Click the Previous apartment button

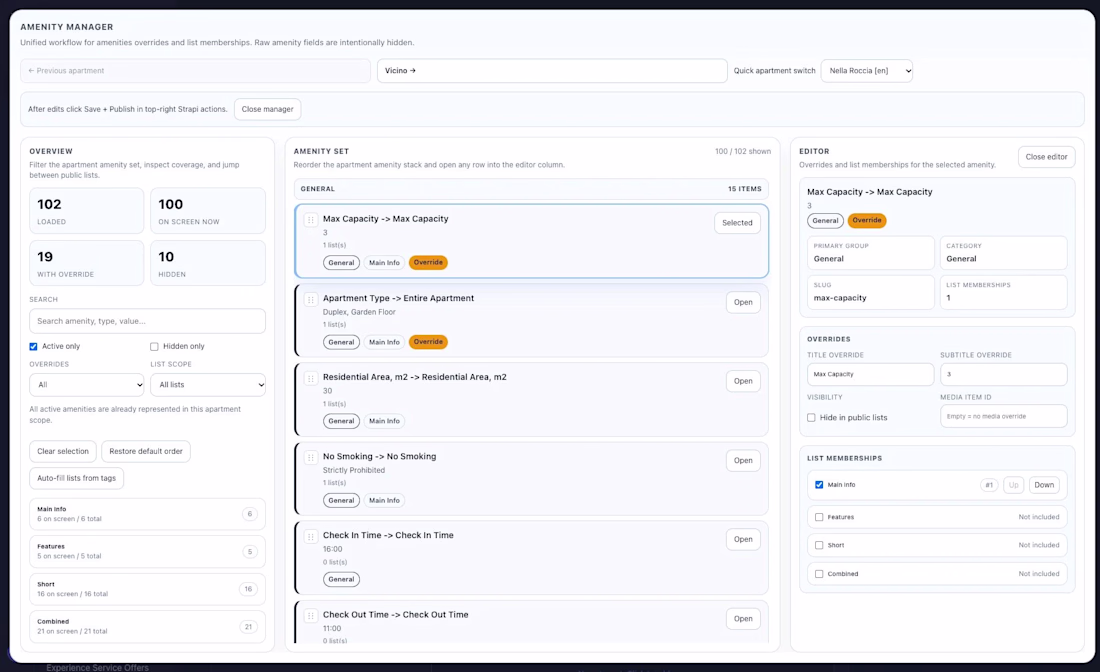click(x=195, y=71)
